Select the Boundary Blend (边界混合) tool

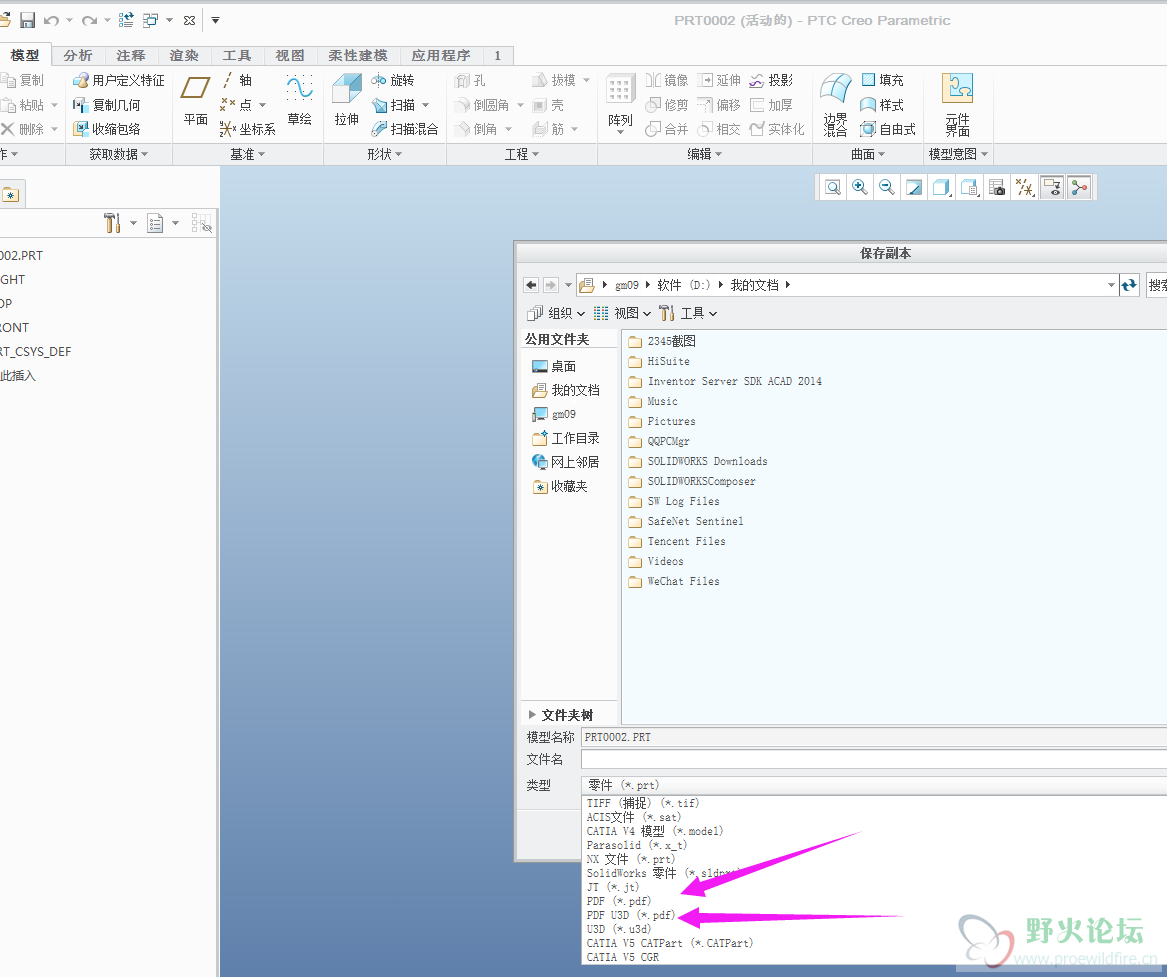click(x=836, y=105)
